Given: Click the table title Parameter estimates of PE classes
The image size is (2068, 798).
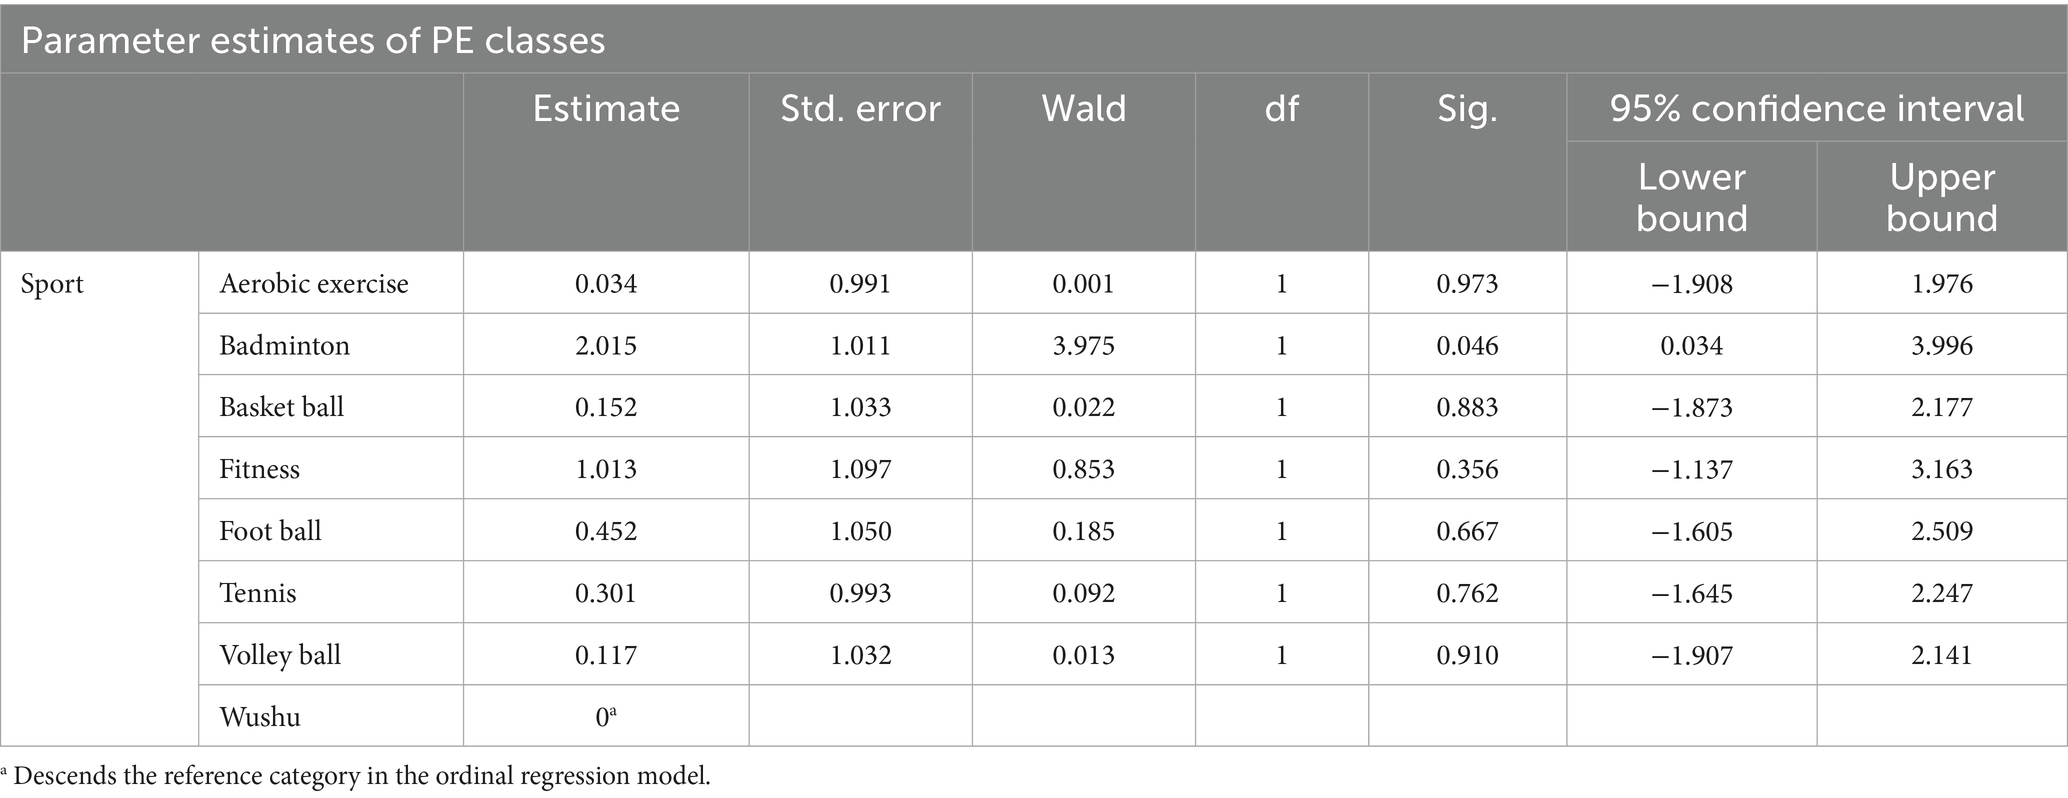Looking at the screenshot, I should click(x=313, y=40).
